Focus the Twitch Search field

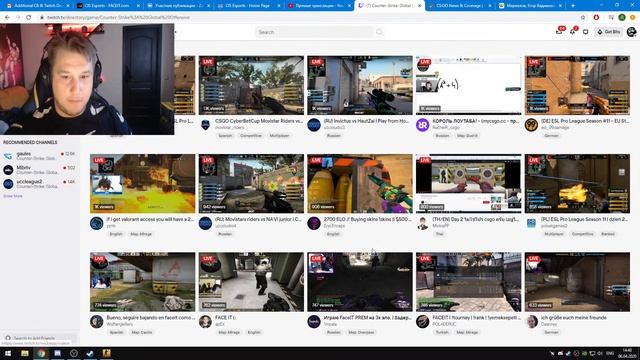click(314, 32)
